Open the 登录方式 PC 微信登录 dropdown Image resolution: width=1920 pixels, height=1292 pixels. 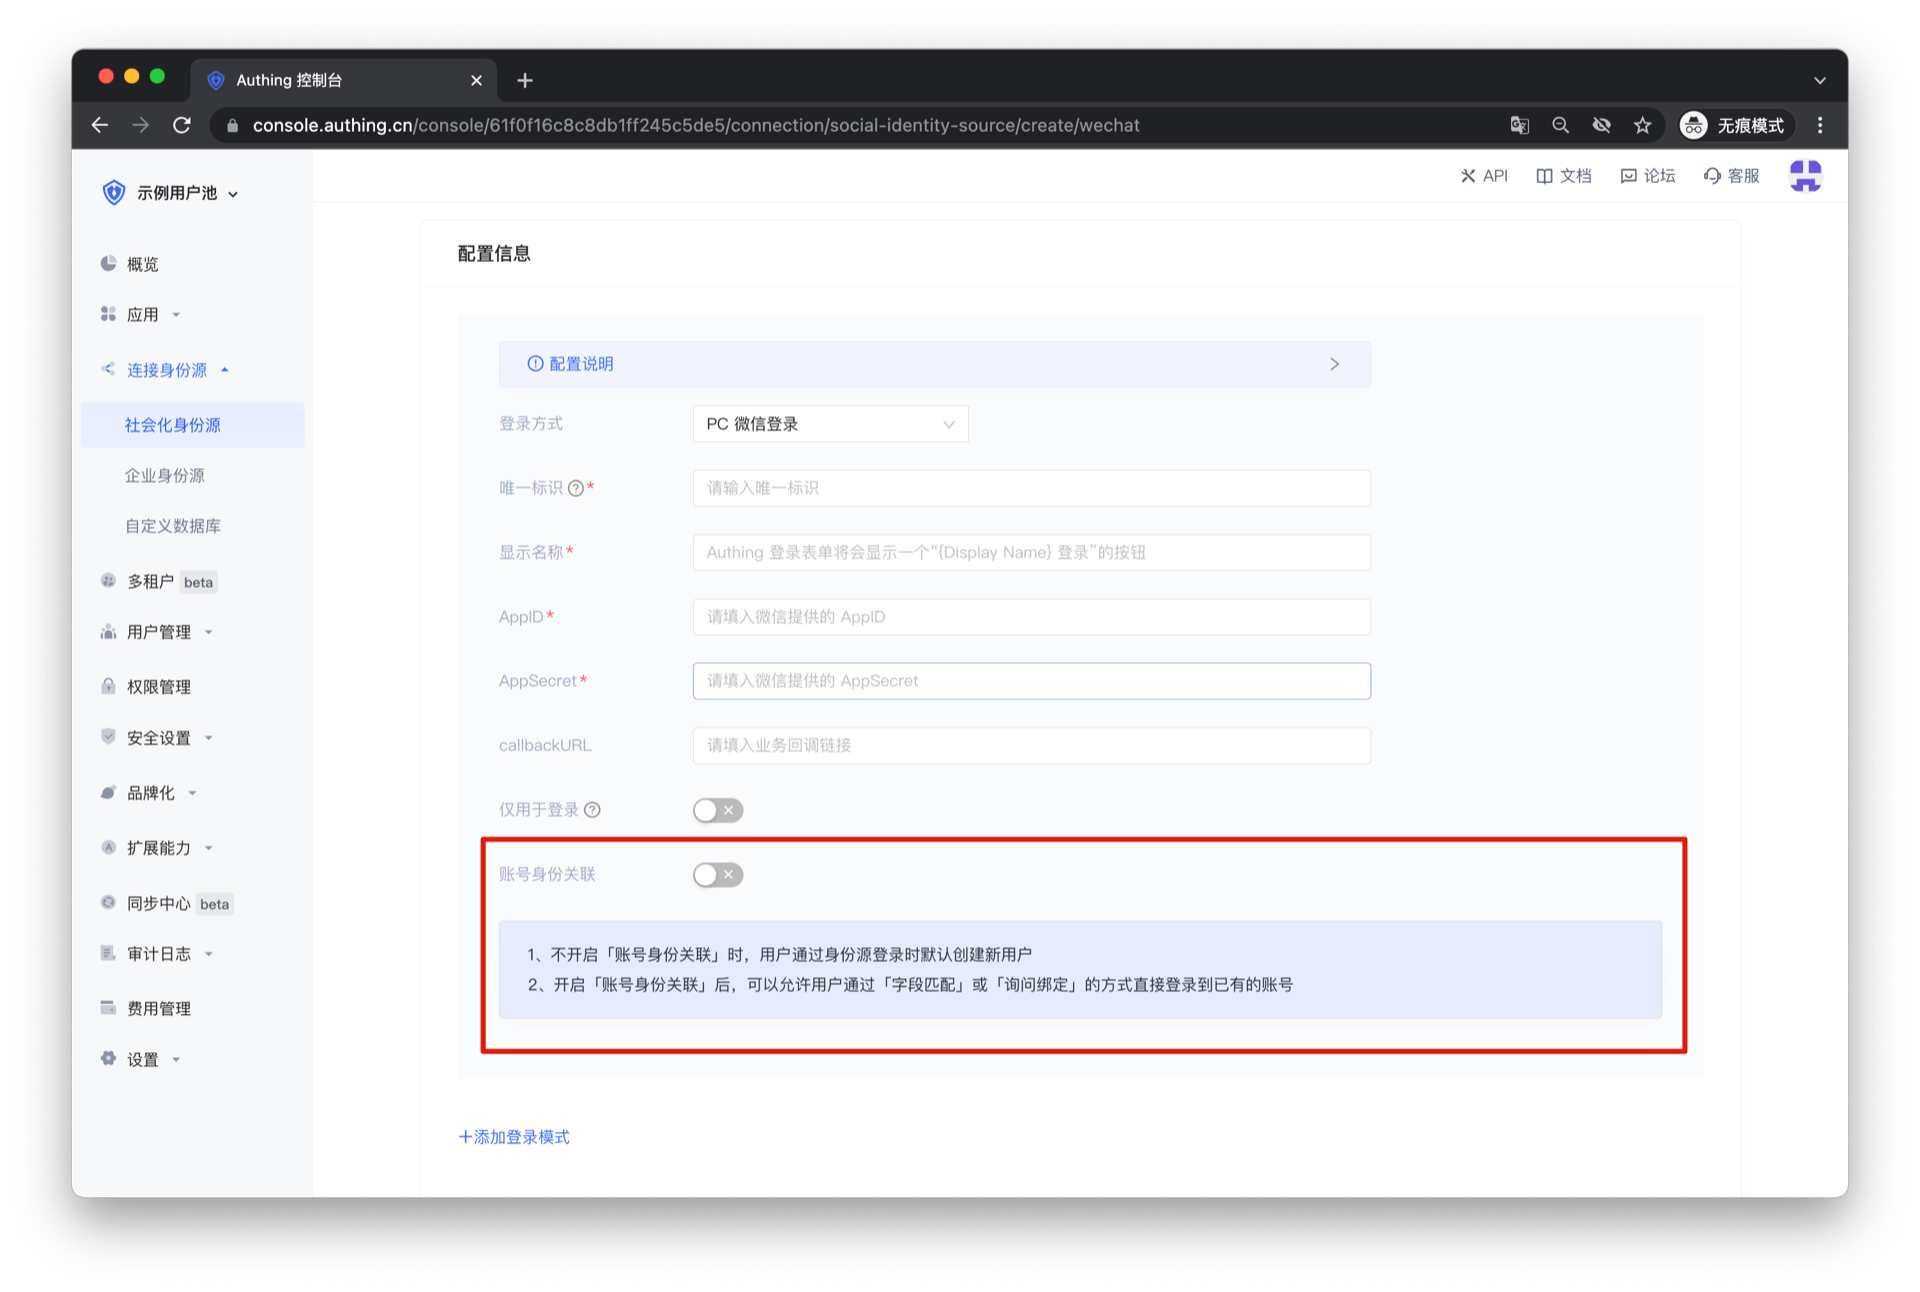829,424
